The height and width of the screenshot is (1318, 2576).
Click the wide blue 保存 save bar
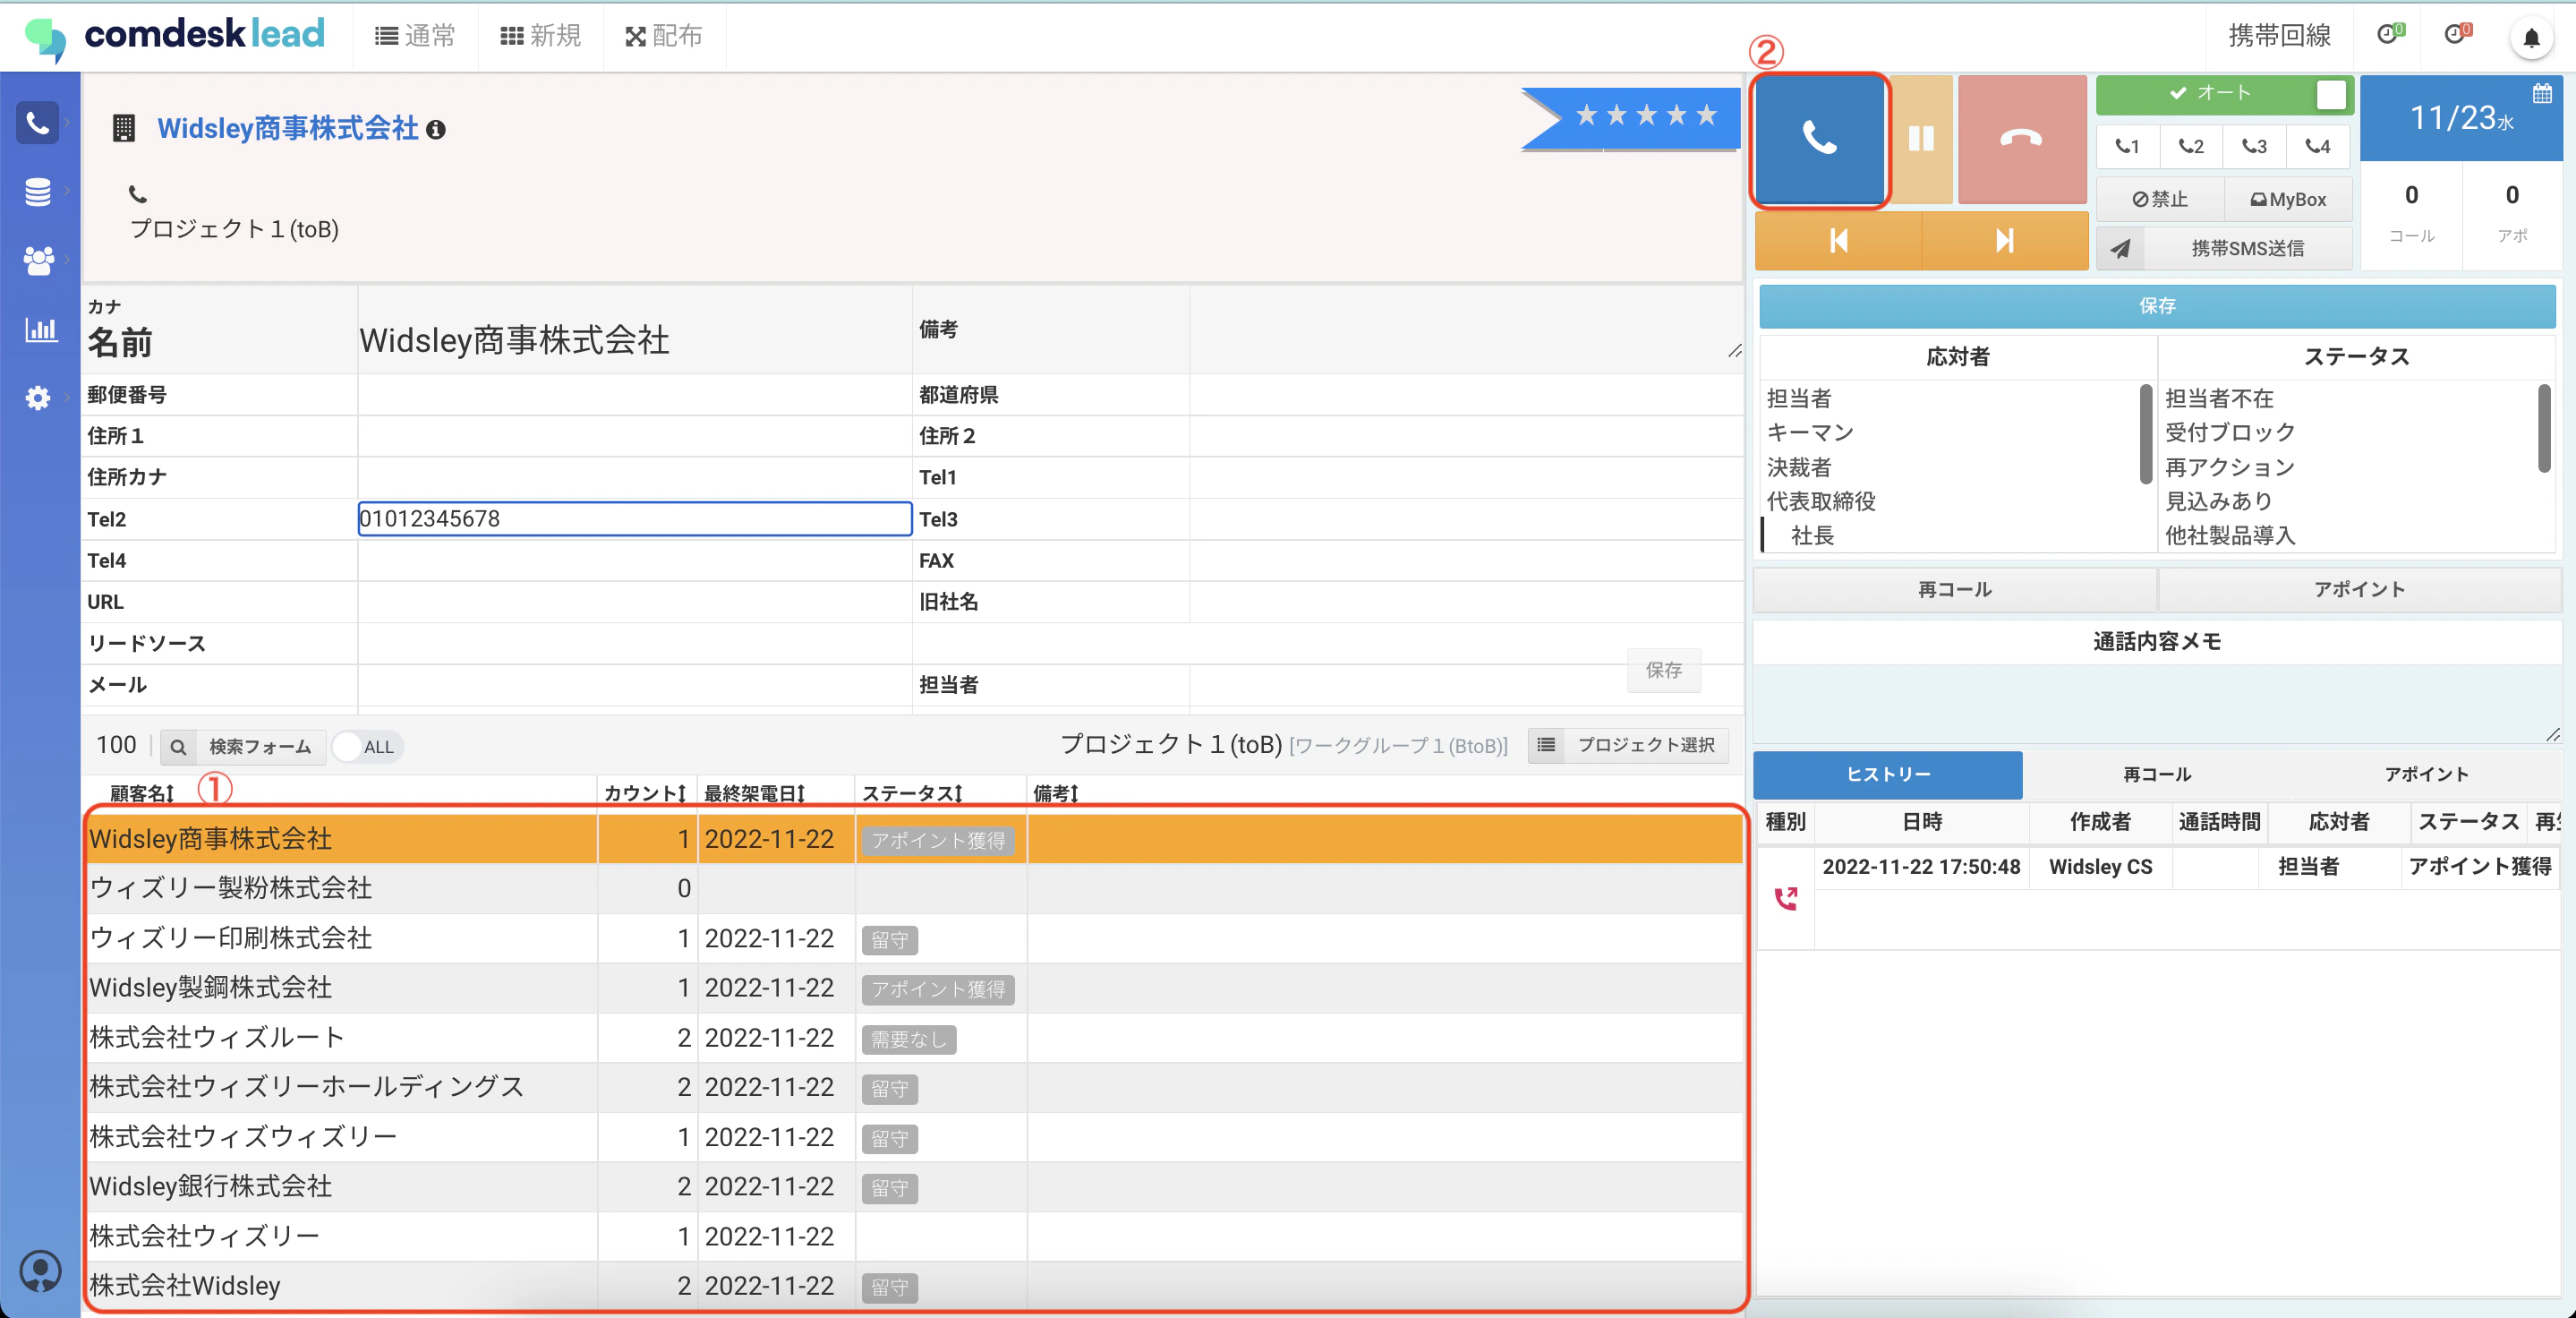[x=2157, y=306]
